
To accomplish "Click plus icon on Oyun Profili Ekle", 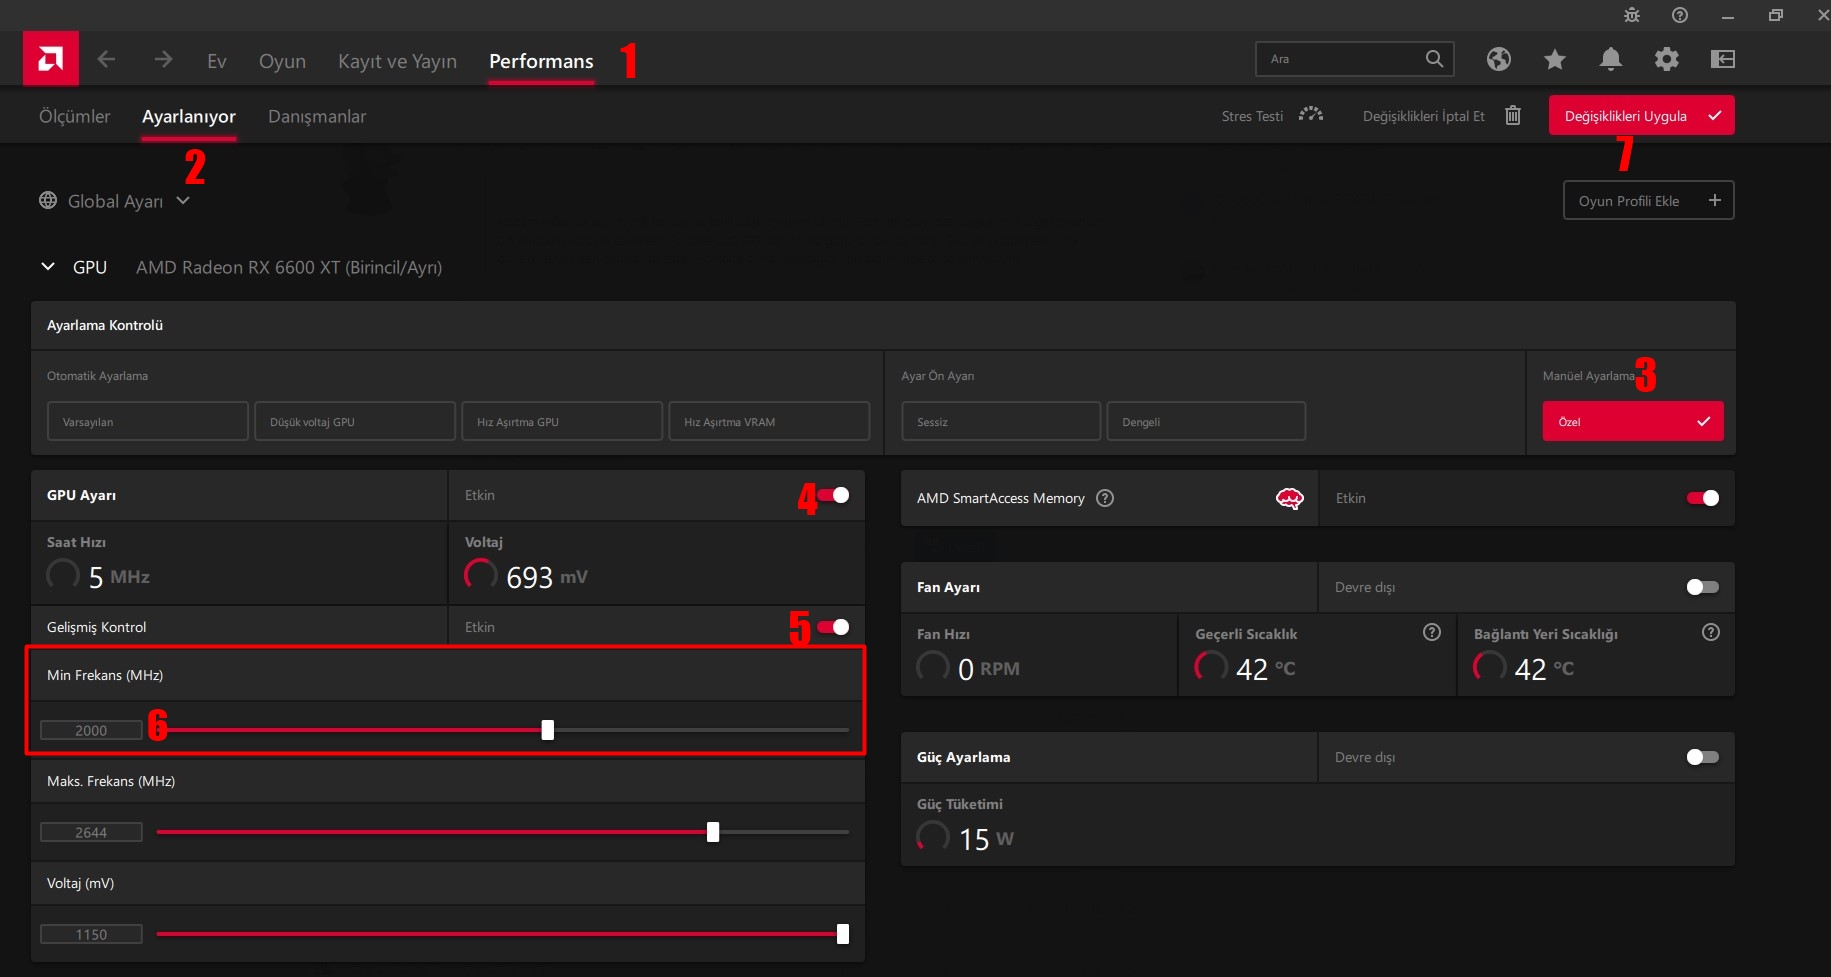I will coord(1715,200).
